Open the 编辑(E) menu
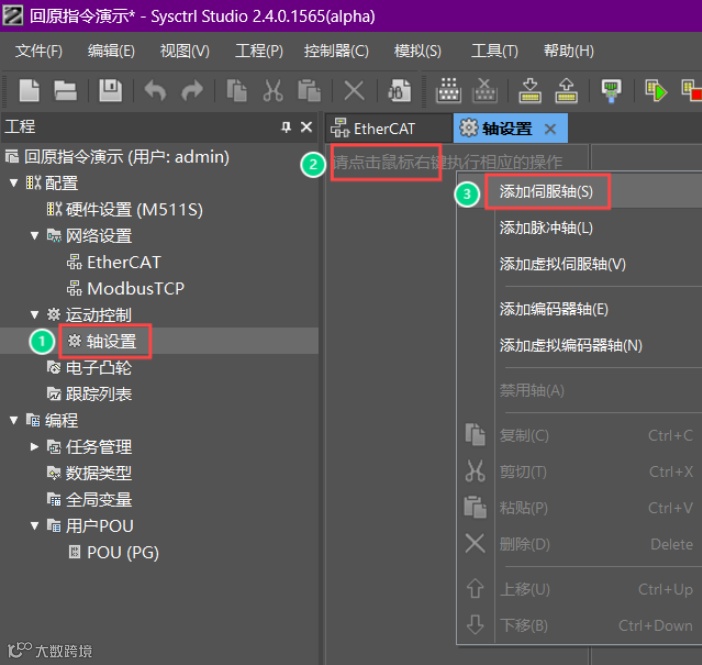The image size is (702, 665). [111, 51]
